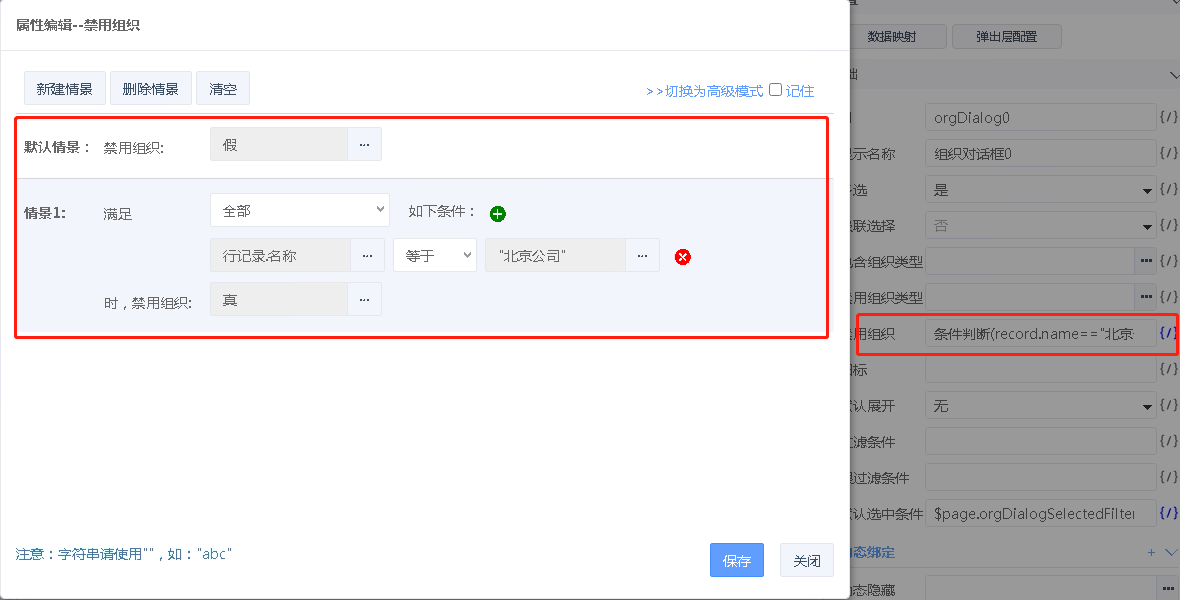Click ellipsis button in 动态隐藏 row
This screenshot has height=600, width=1180.
(x=1167, y=587)
